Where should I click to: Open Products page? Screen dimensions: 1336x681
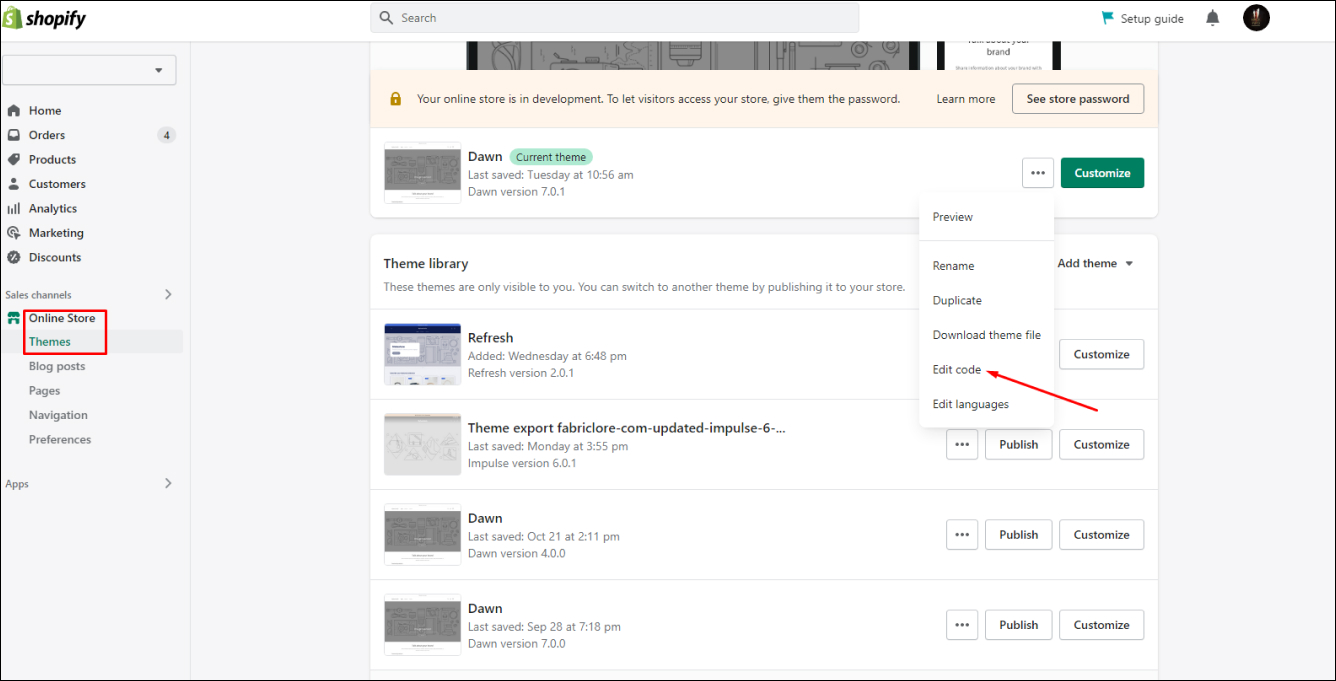point(52,160)
